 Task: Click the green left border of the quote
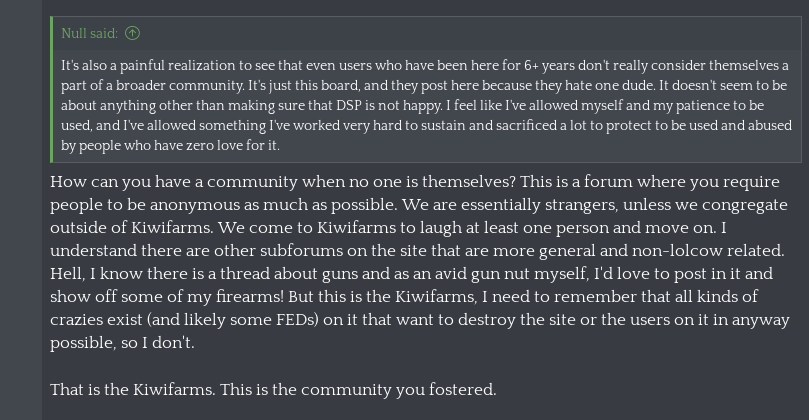coord(52,89)
